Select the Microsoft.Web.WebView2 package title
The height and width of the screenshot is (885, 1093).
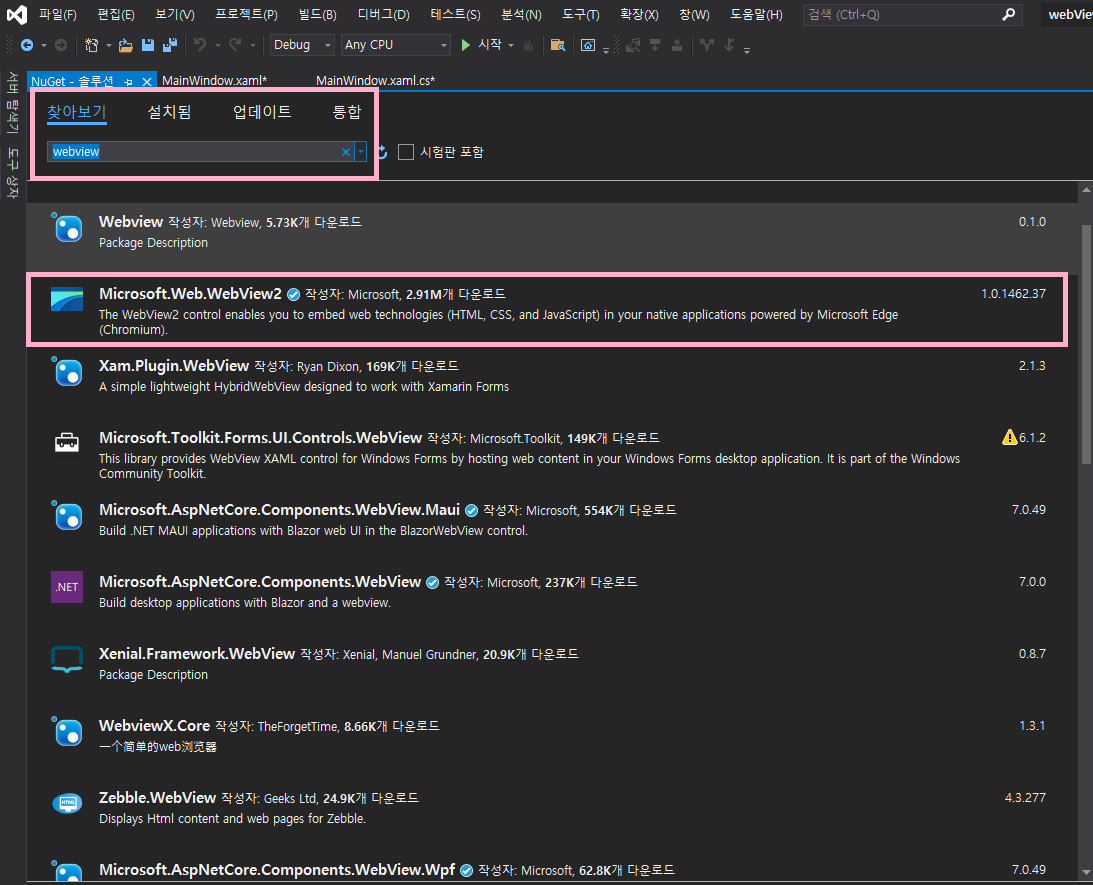pyautogui.click(x=190, y=293)
